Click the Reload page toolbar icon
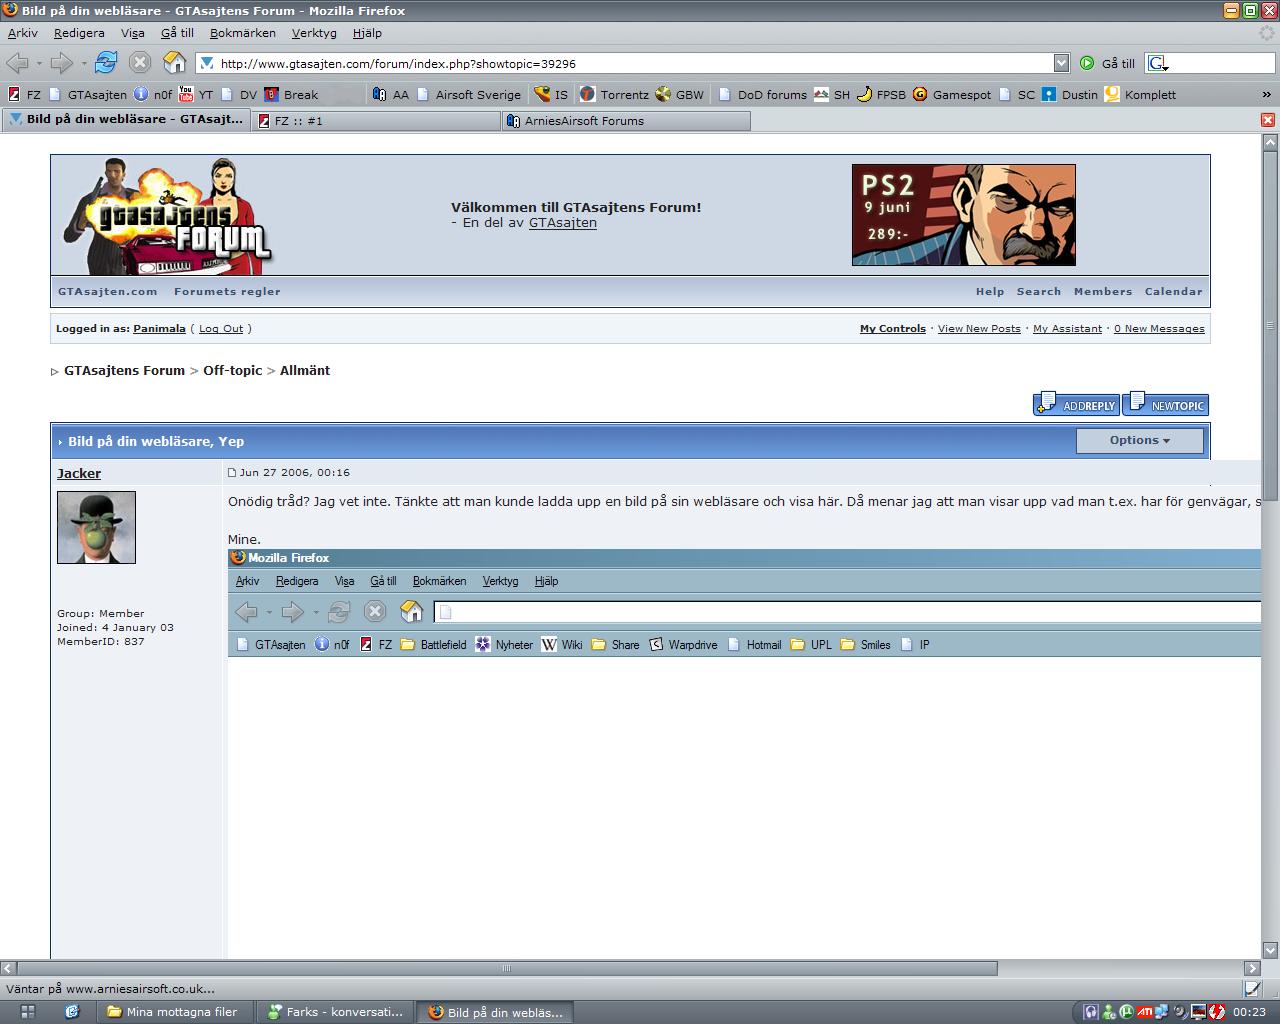Image resolution: width=1280 pixels, height=1024 pixels. tap(106, 63)
